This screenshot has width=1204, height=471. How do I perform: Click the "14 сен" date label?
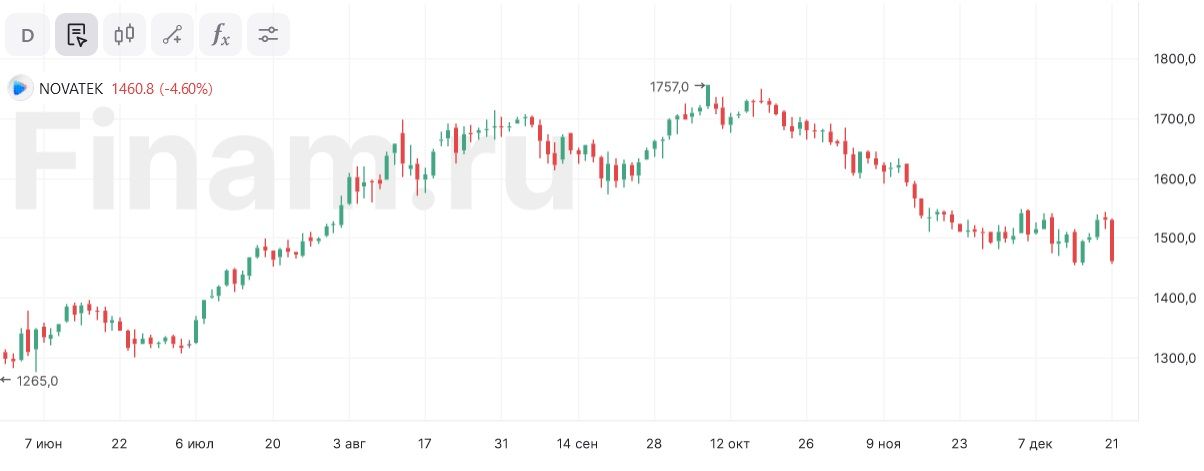tap(577, 443)
